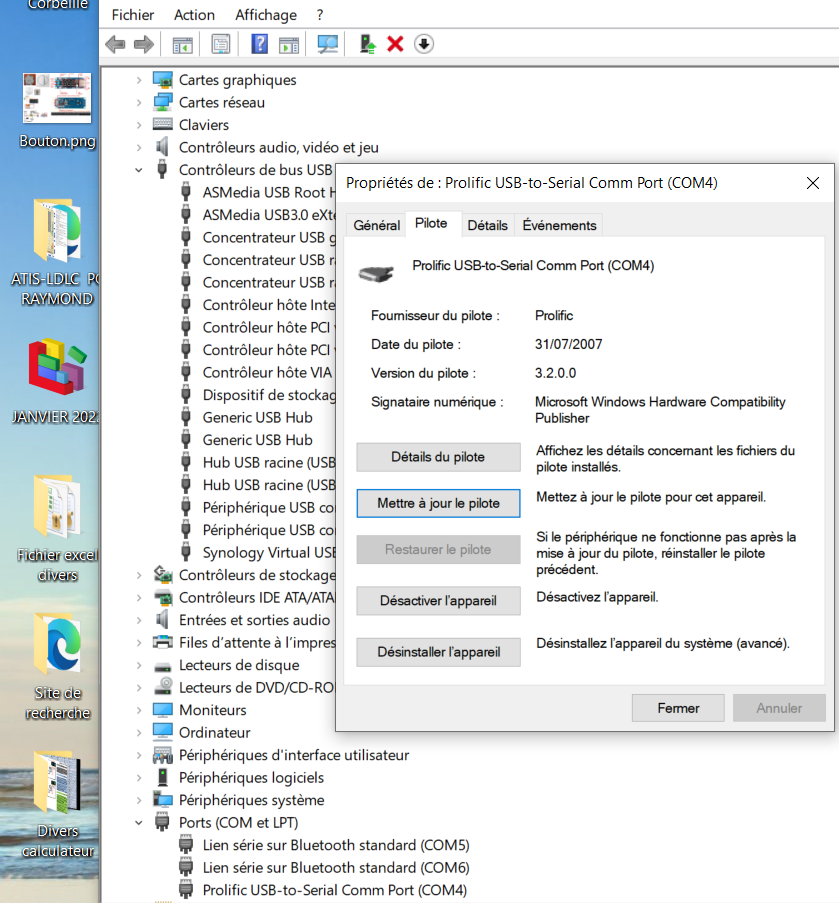Expand Périphériques système node
Screen dimensions: 839x903
pos(139,800)
